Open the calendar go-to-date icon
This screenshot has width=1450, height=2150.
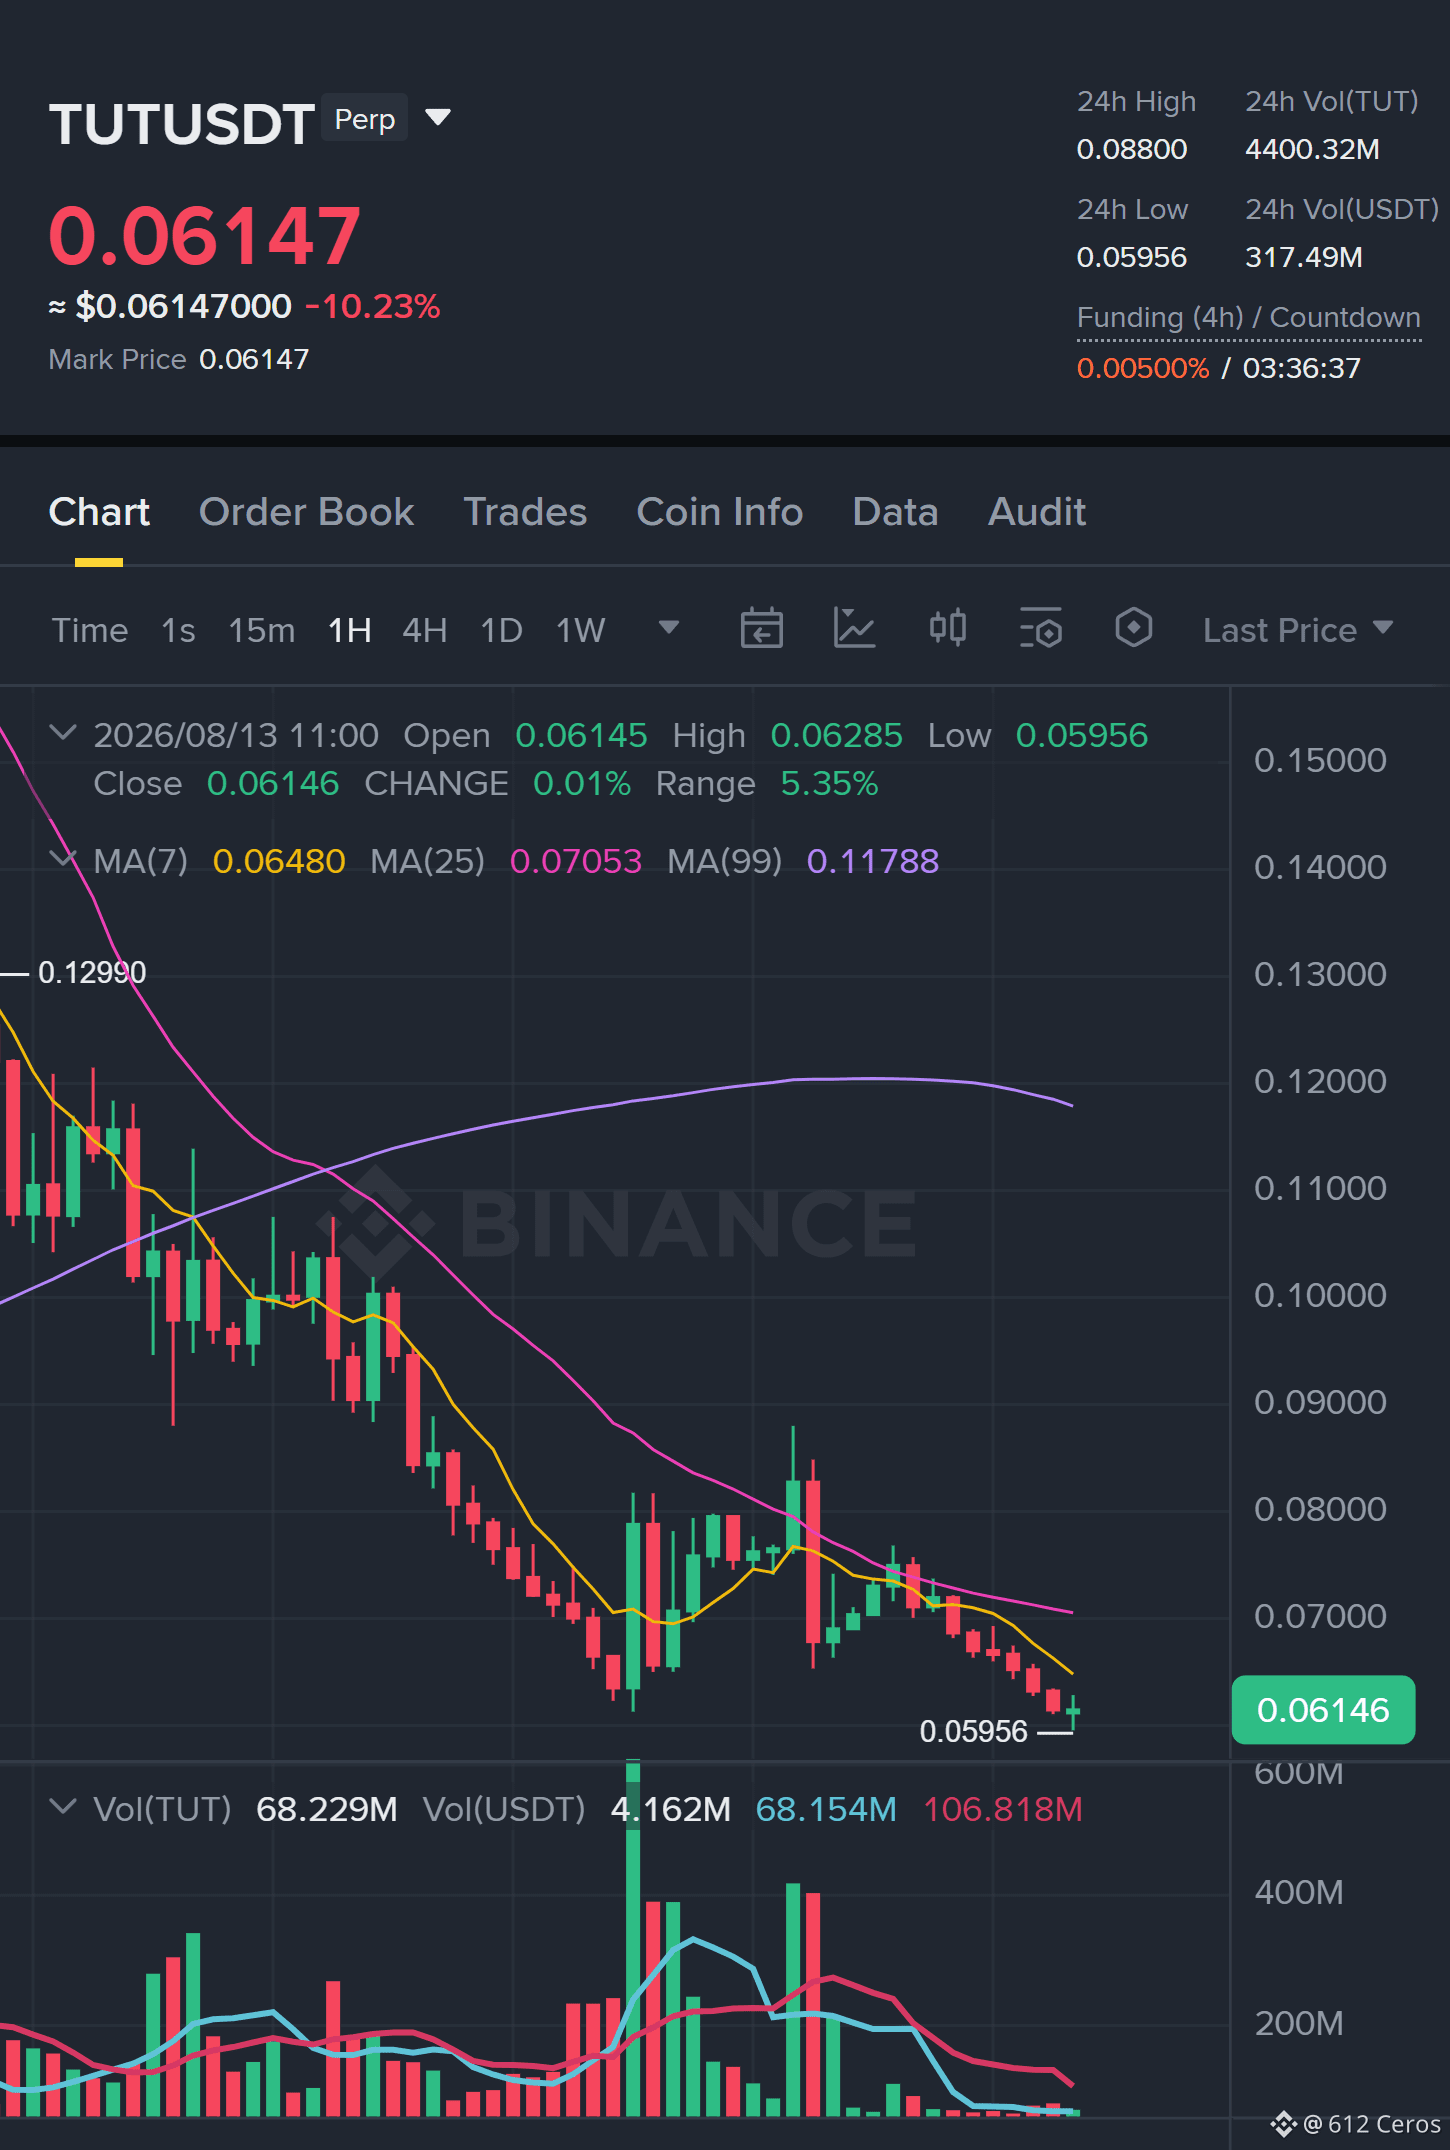click(762, 629)
